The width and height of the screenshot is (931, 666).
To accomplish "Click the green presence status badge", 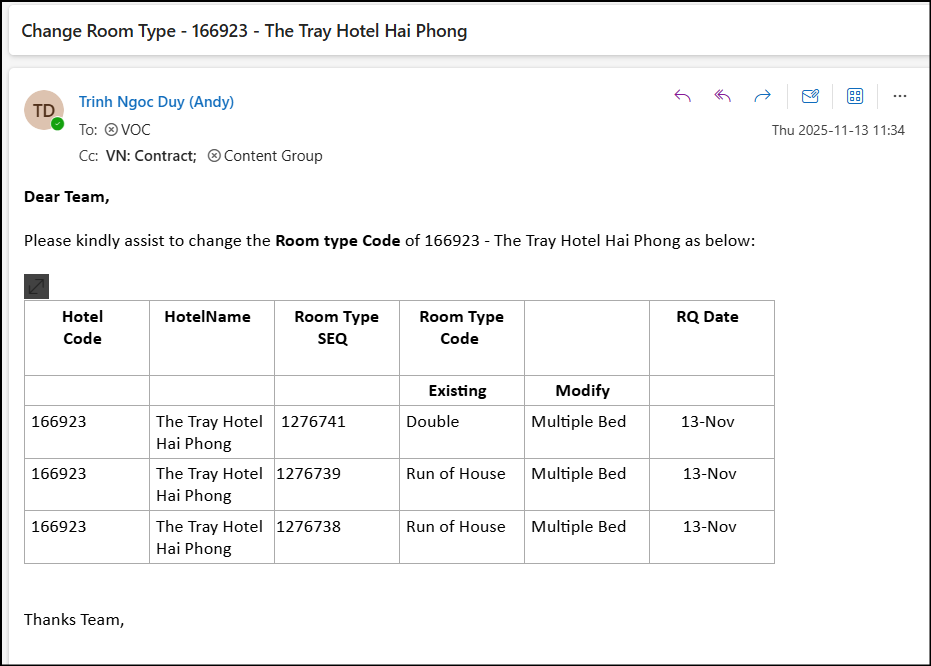I will click(58, 124).
